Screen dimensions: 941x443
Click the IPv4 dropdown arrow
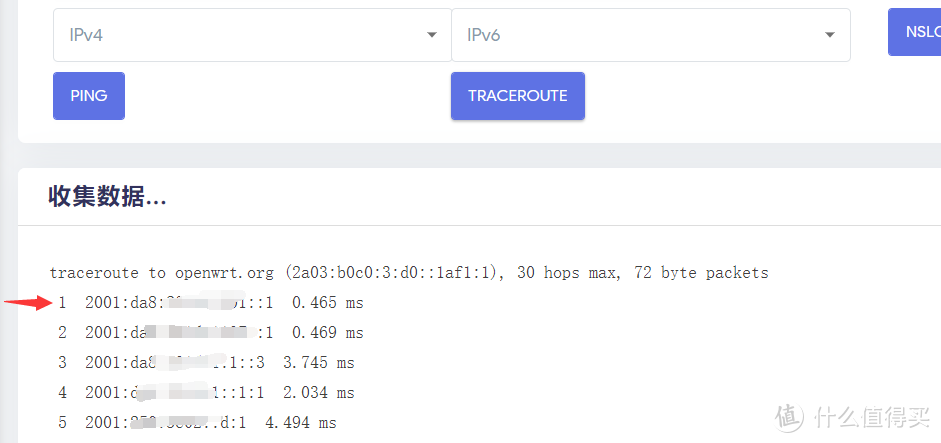(x=432, y=35)
